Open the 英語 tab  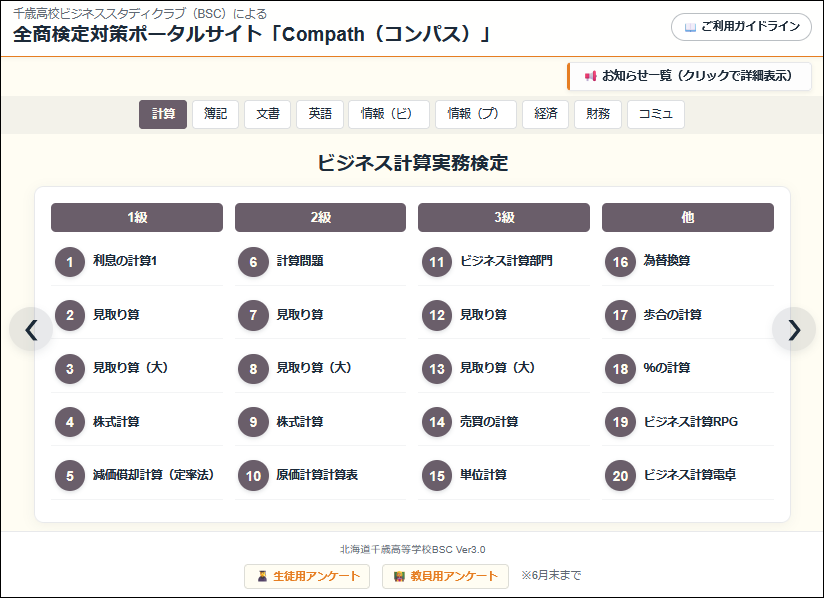(320, 114)
